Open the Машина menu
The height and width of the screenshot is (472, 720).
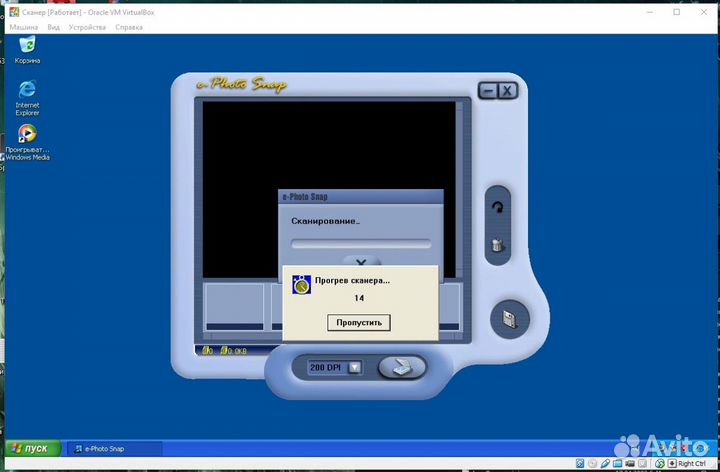[24, 27]
